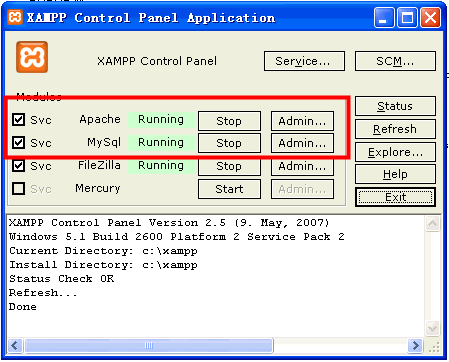This screenshot has height=362, width=449.
Task: Click log line 'XAMPP Control Panel Version 2.5'
Action: click(117, 222)
